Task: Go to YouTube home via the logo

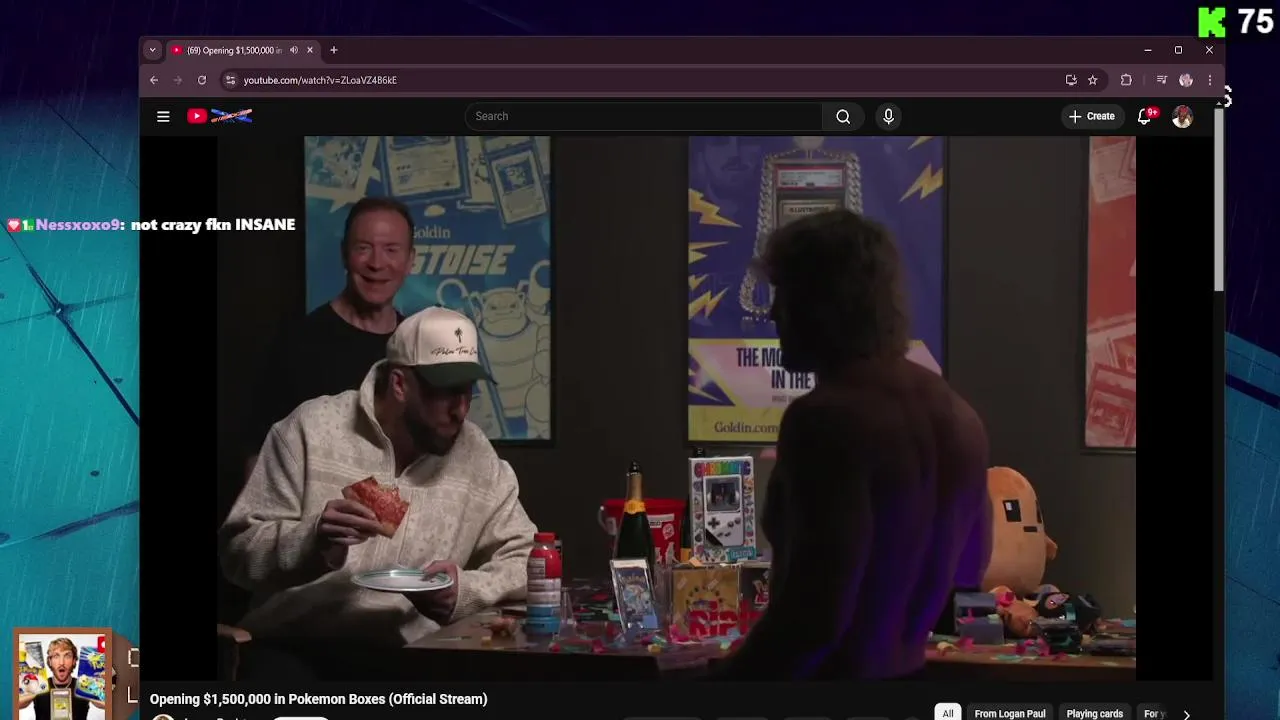Action: (x=219, y=116)
